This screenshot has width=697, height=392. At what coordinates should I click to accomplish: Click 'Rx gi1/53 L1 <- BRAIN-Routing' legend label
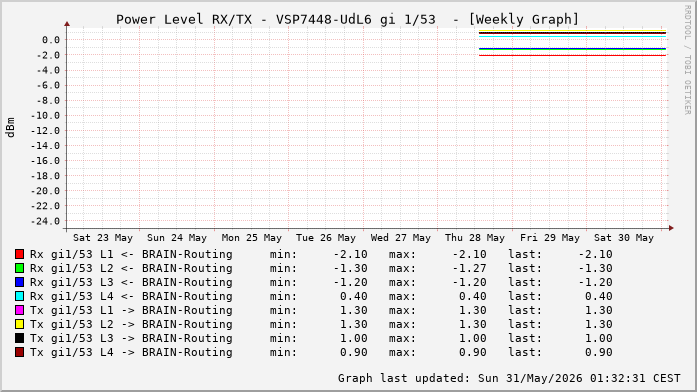(x=131, y=254)
